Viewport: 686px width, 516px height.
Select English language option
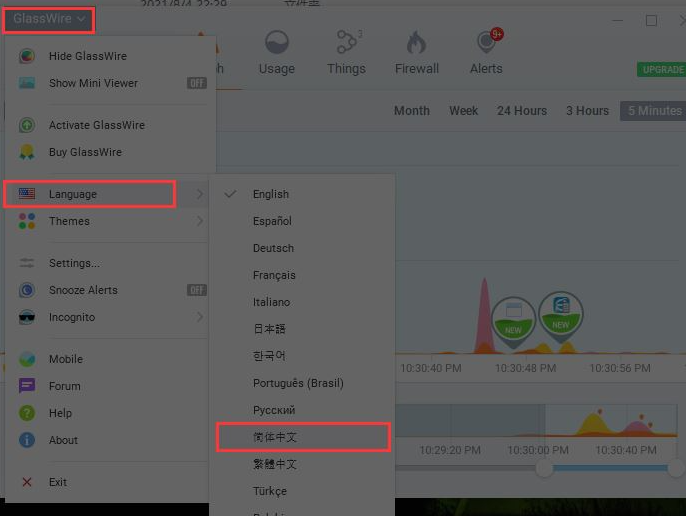coord(271,194)
